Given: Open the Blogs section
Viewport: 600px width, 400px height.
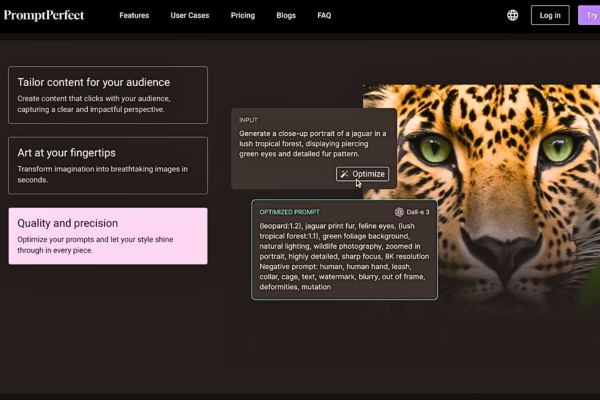Looking at the screenshot, I should (286, 16).
